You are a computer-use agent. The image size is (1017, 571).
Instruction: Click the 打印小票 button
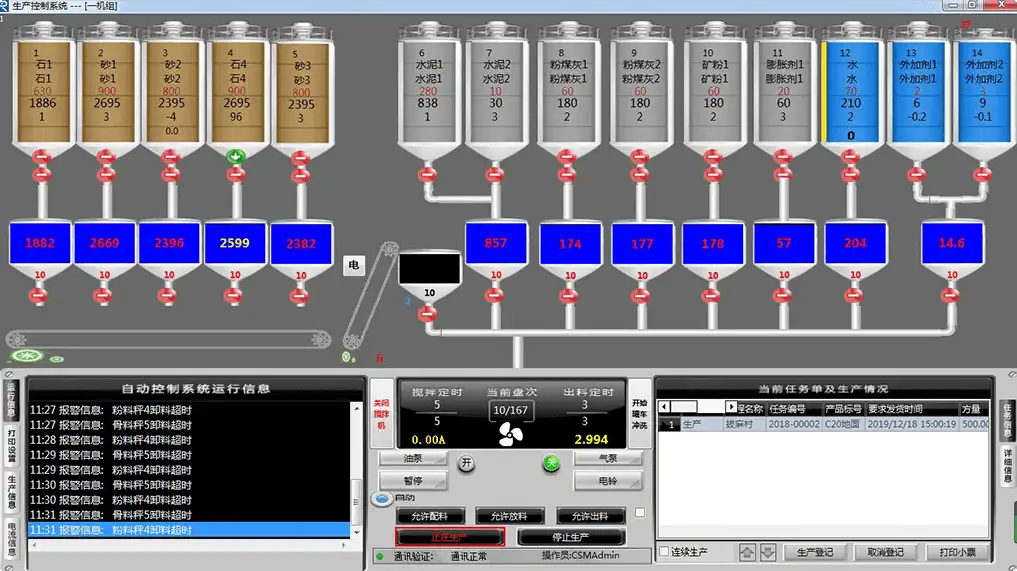tap(956, 552)
